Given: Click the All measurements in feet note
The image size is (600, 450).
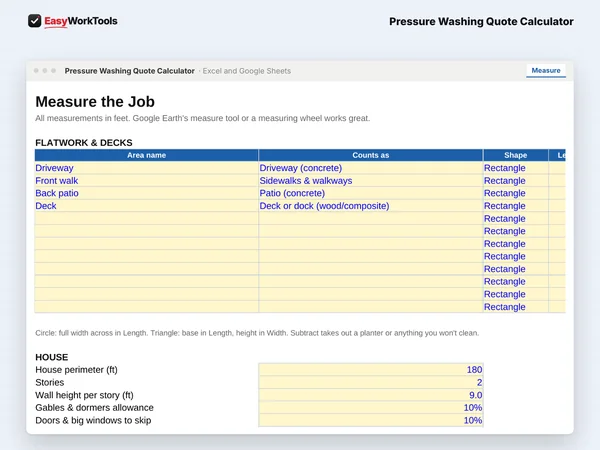Looking at the screenshot, I should 202,118.
